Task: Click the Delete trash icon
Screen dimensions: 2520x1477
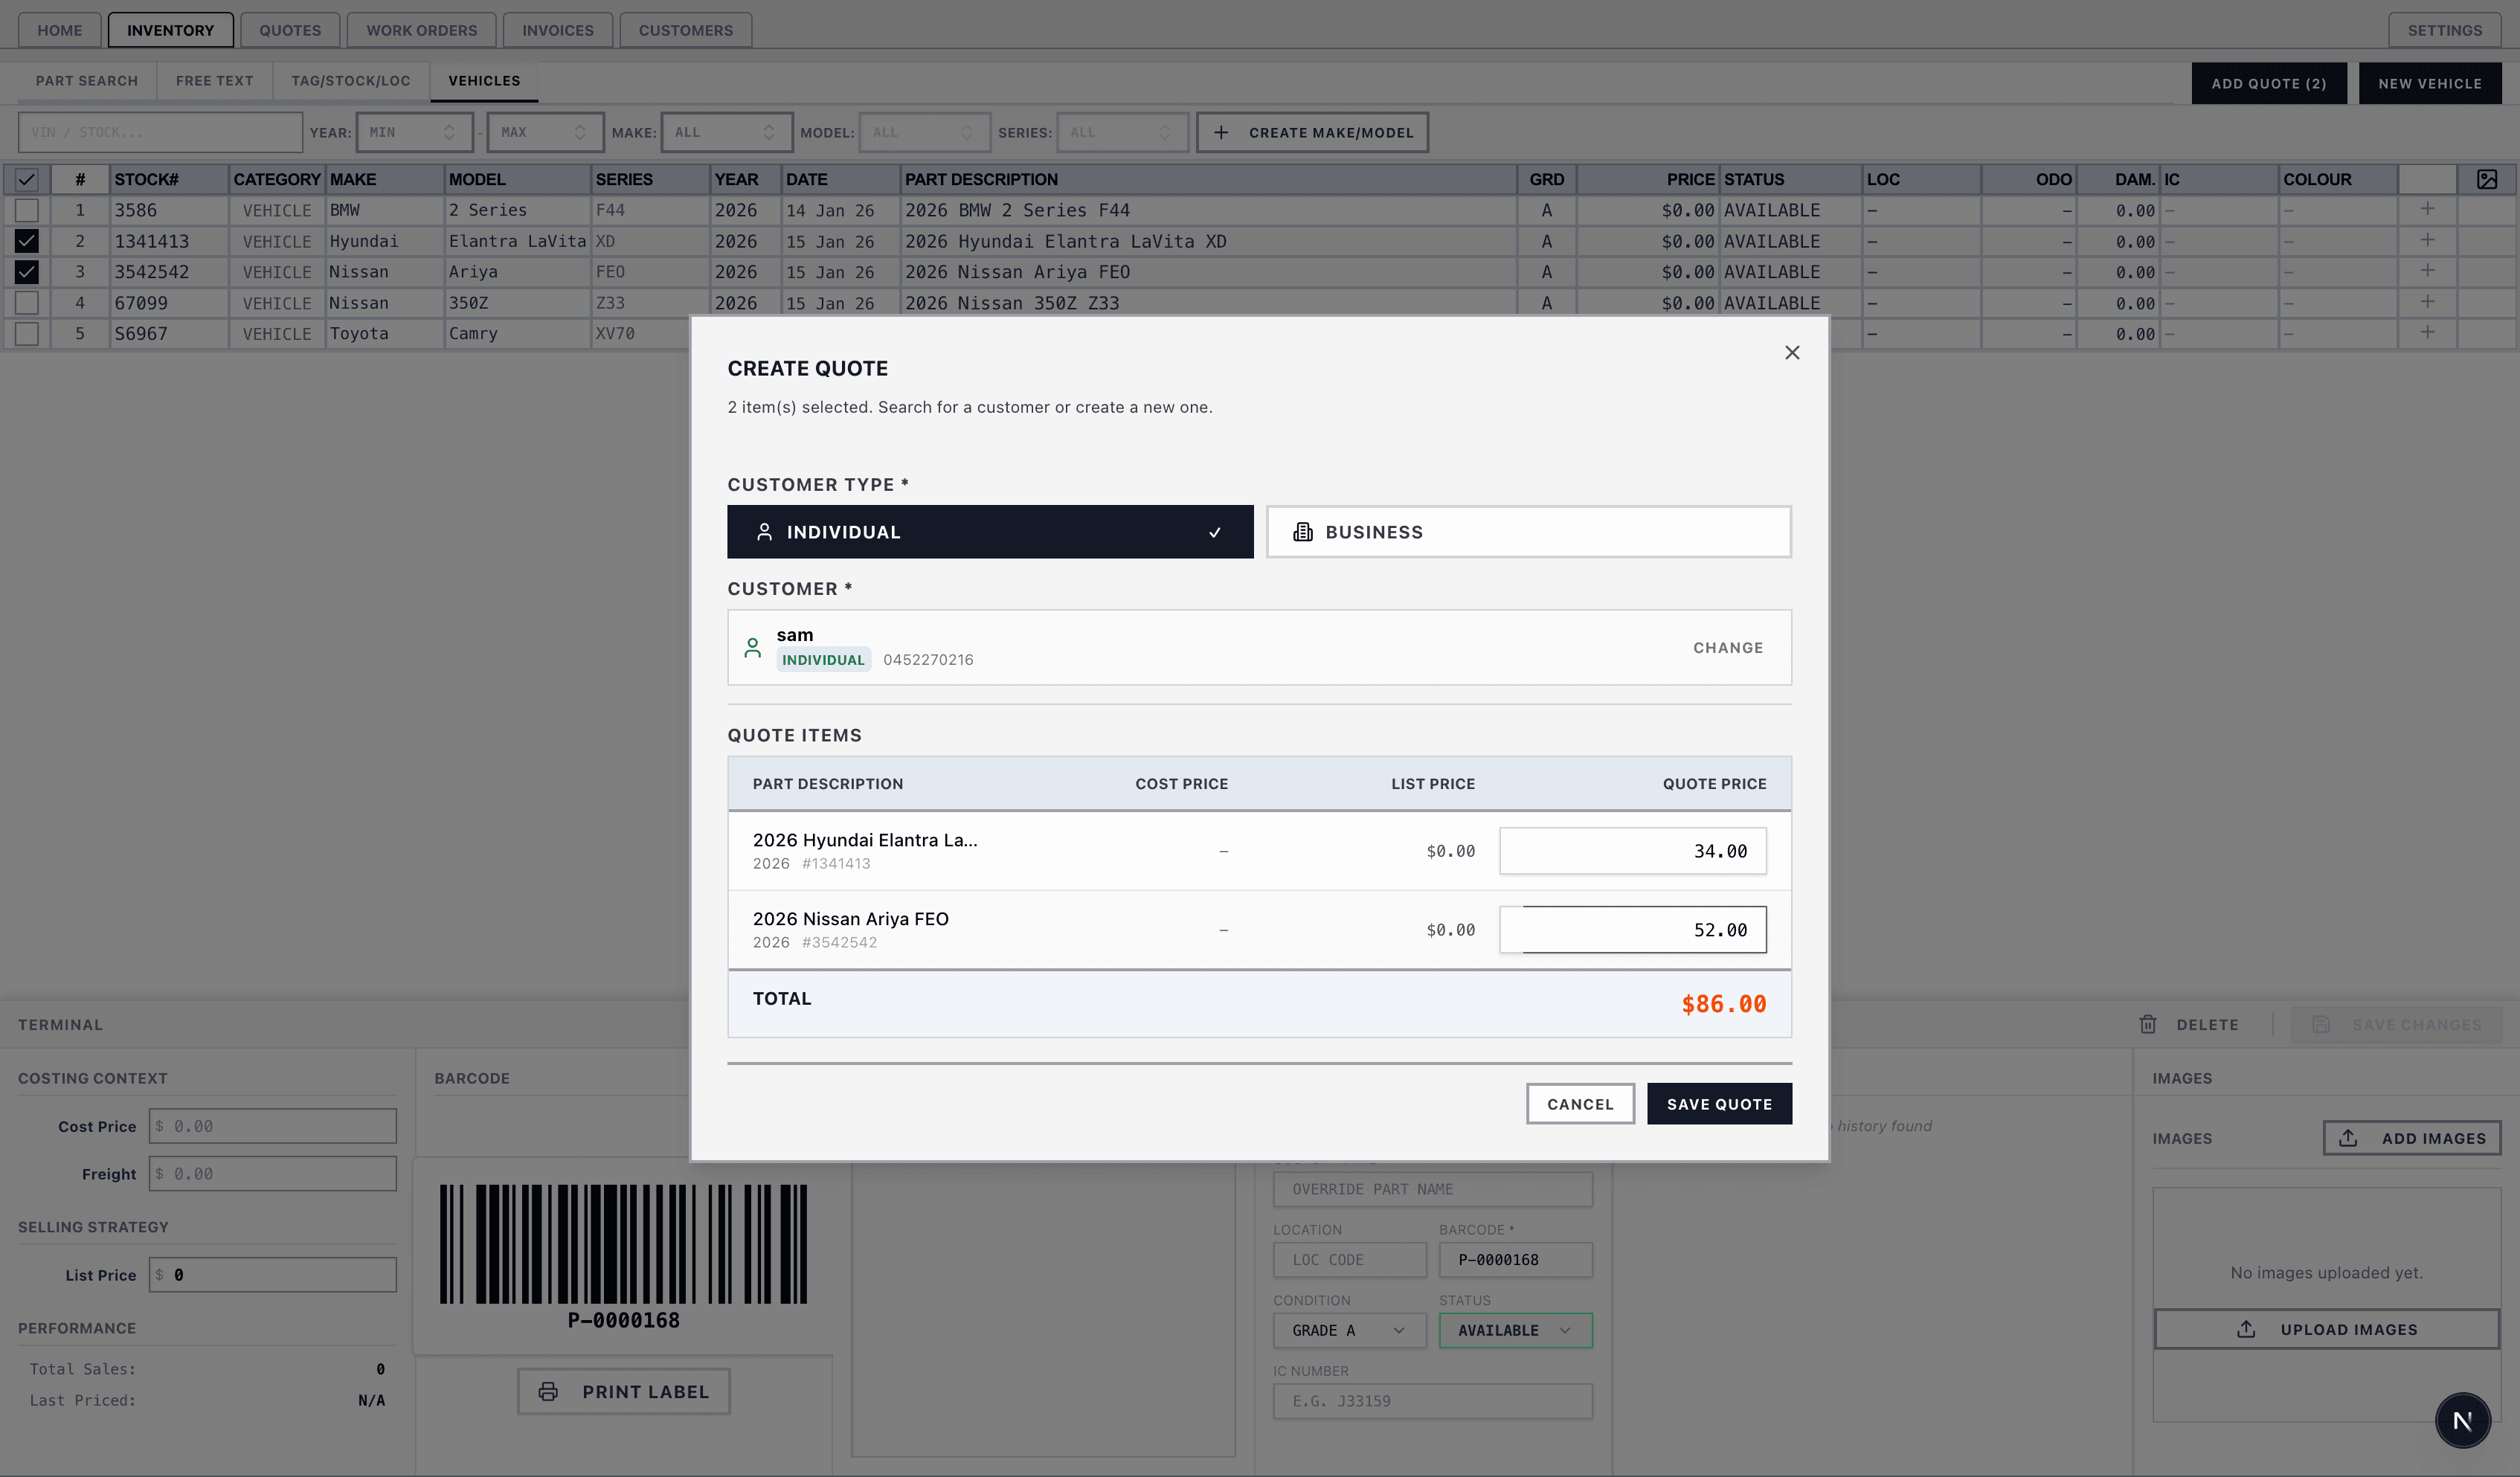Action: [2148, 1024]
